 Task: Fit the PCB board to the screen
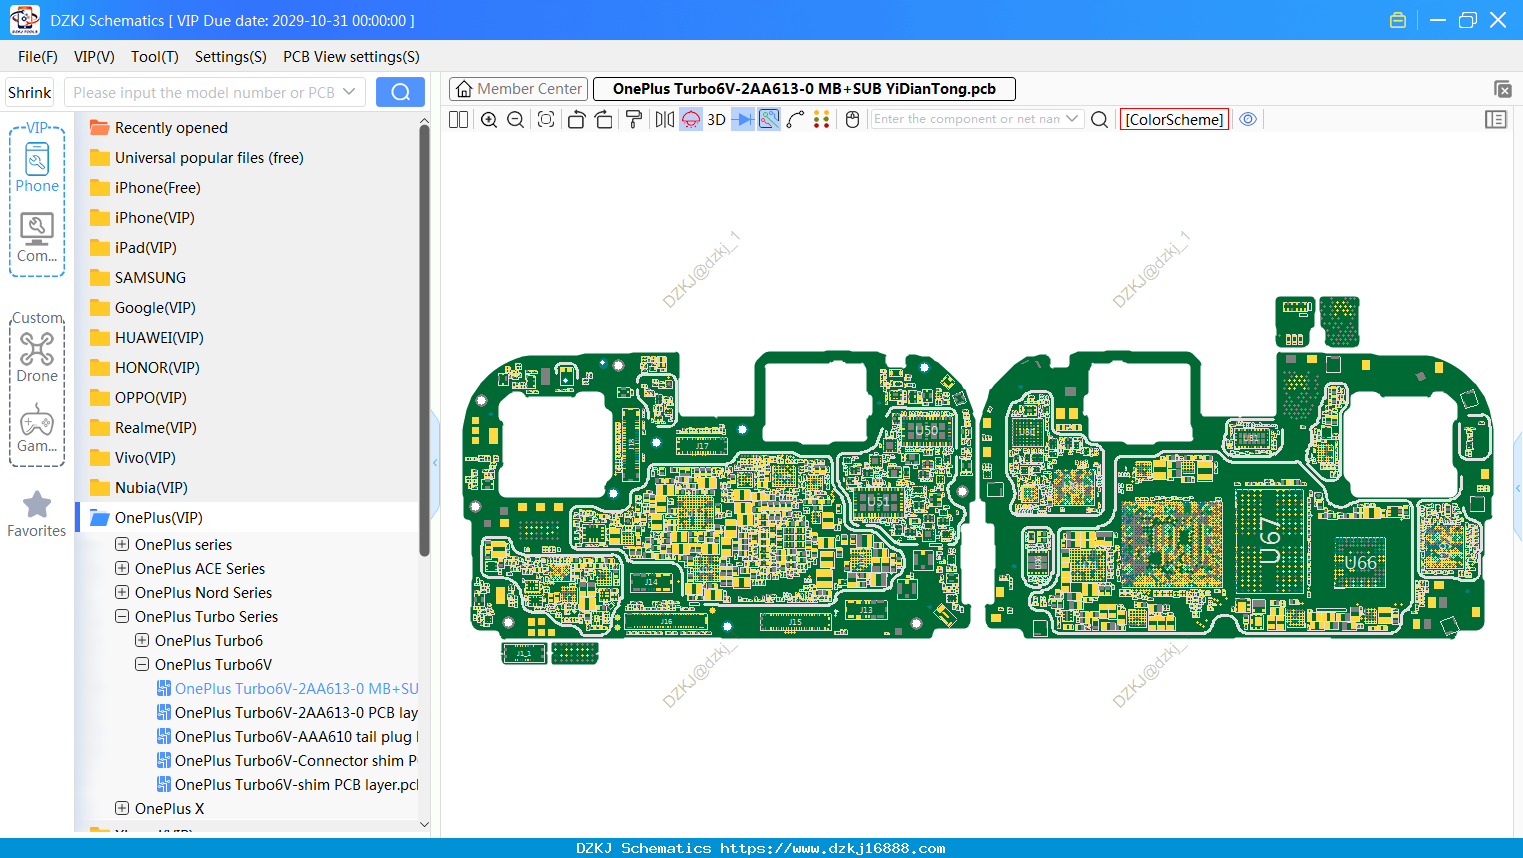click(x=546, y=120)
